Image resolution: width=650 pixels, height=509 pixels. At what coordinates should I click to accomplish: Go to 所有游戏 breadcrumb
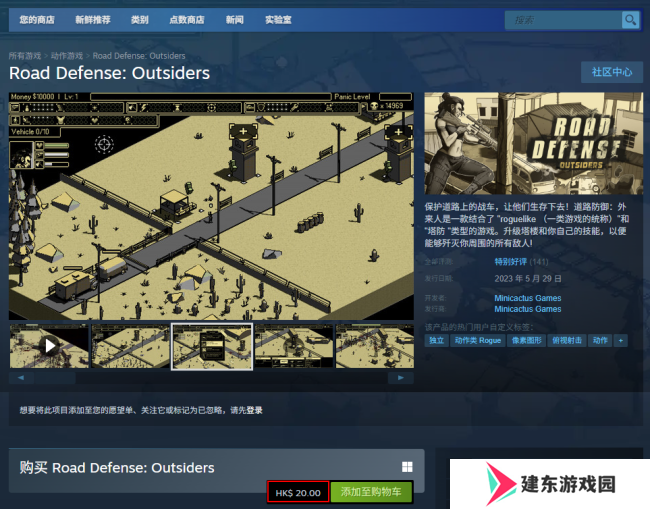coord(25,56)
